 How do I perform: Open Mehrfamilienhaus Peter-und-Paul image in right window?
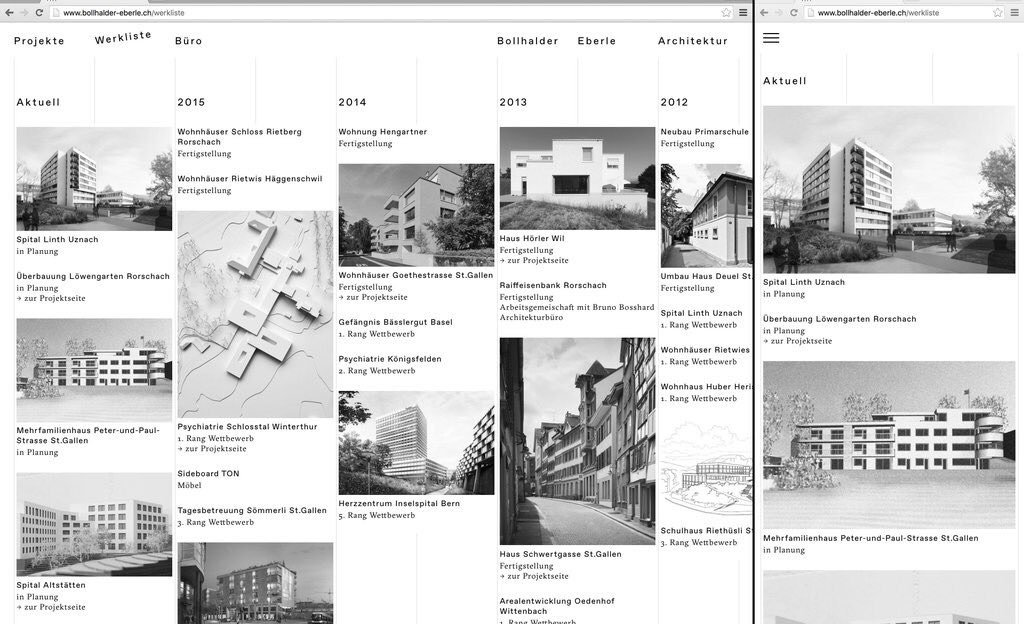[x=889, y=445]
